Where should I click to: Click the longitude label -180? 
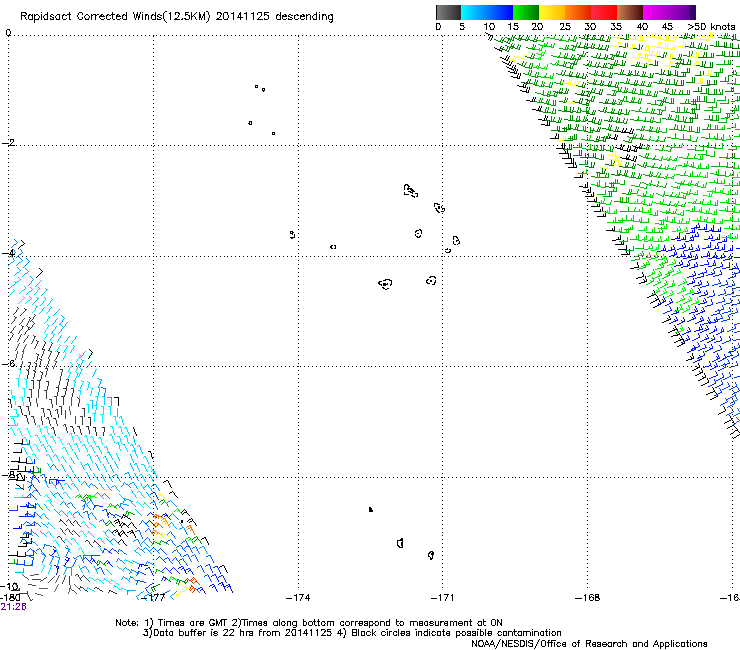[x=9, y=598]
